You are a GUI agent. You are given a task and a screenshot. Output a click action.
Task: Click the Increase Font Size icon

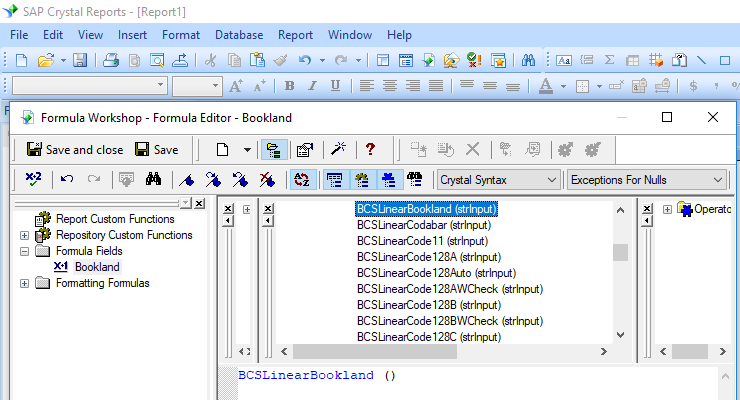point(236,85)
